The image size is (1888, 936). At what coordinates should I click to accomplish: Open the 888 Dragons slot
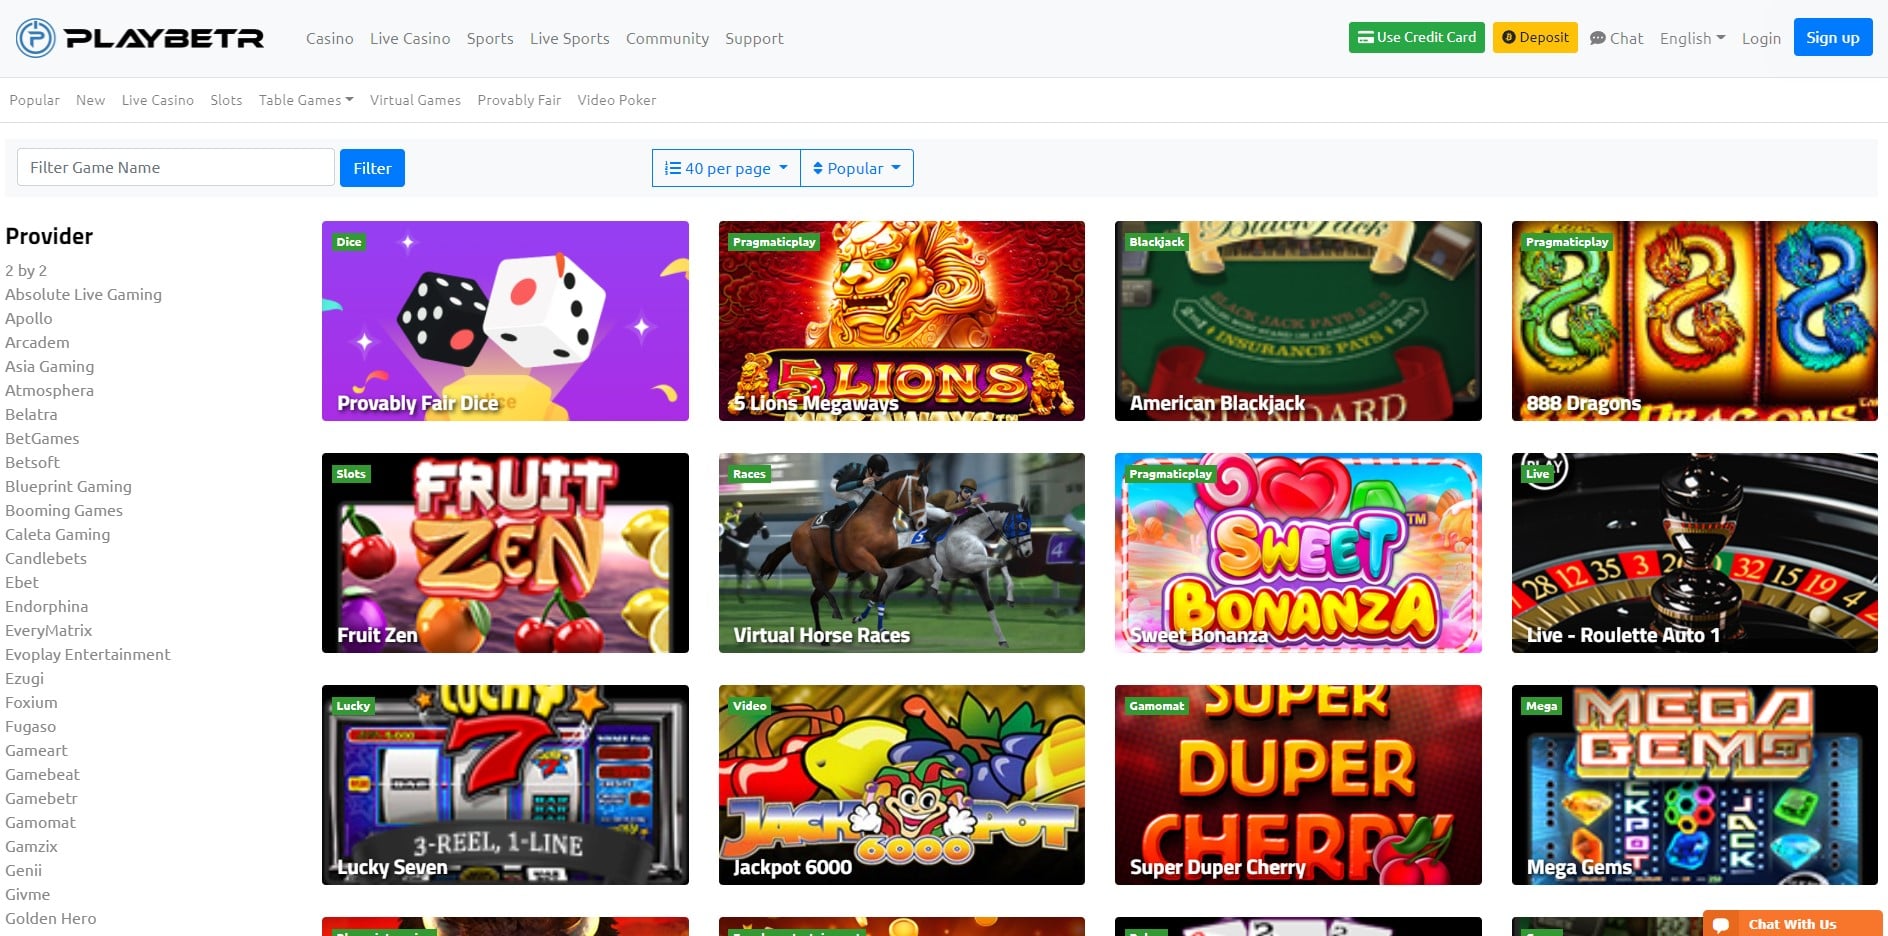point(1695,321)
